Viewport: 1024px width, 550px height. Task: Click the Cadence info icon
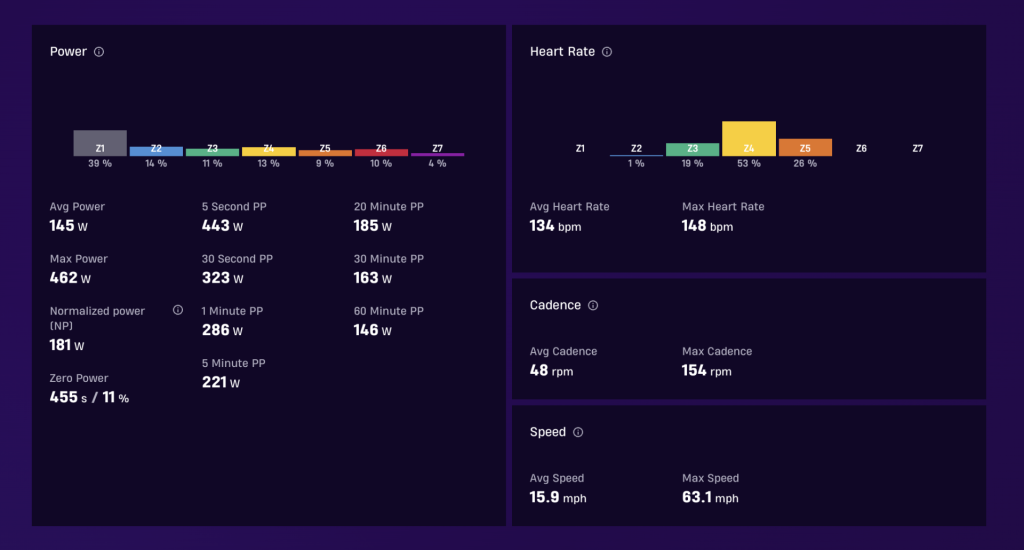(593, 305)
